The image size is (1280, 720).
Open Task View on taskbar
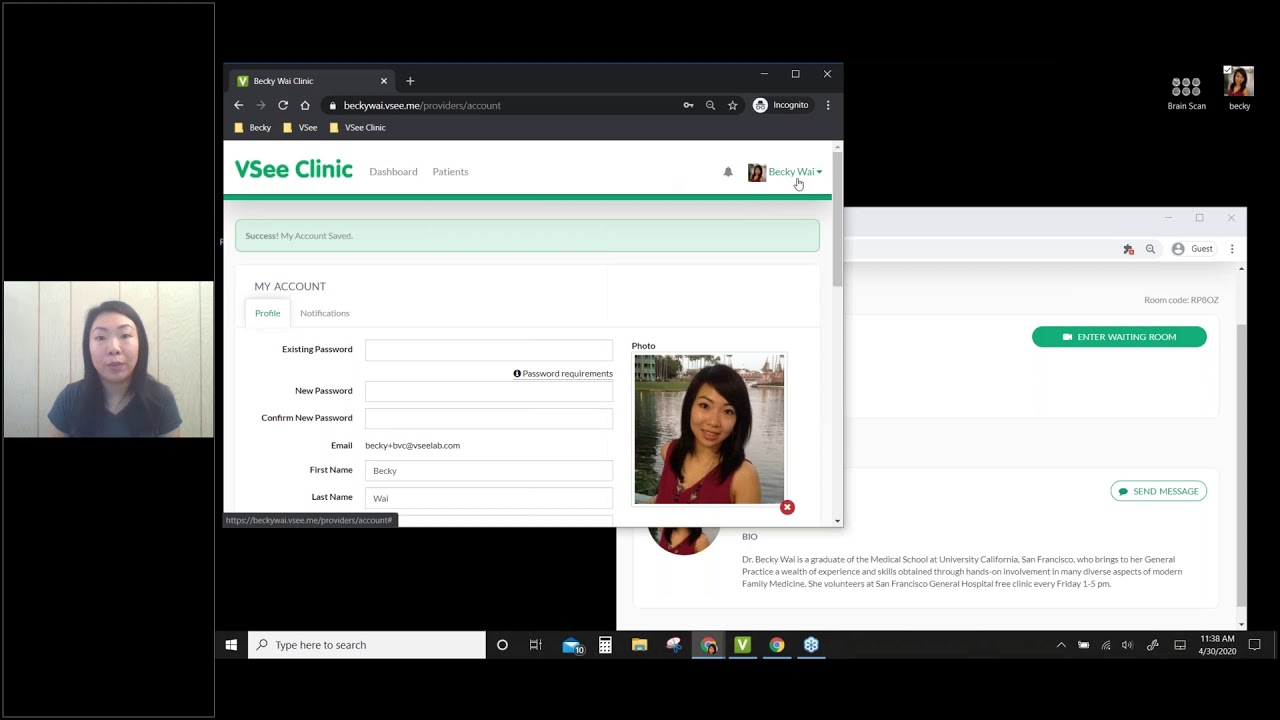click(x=536, y=645)
